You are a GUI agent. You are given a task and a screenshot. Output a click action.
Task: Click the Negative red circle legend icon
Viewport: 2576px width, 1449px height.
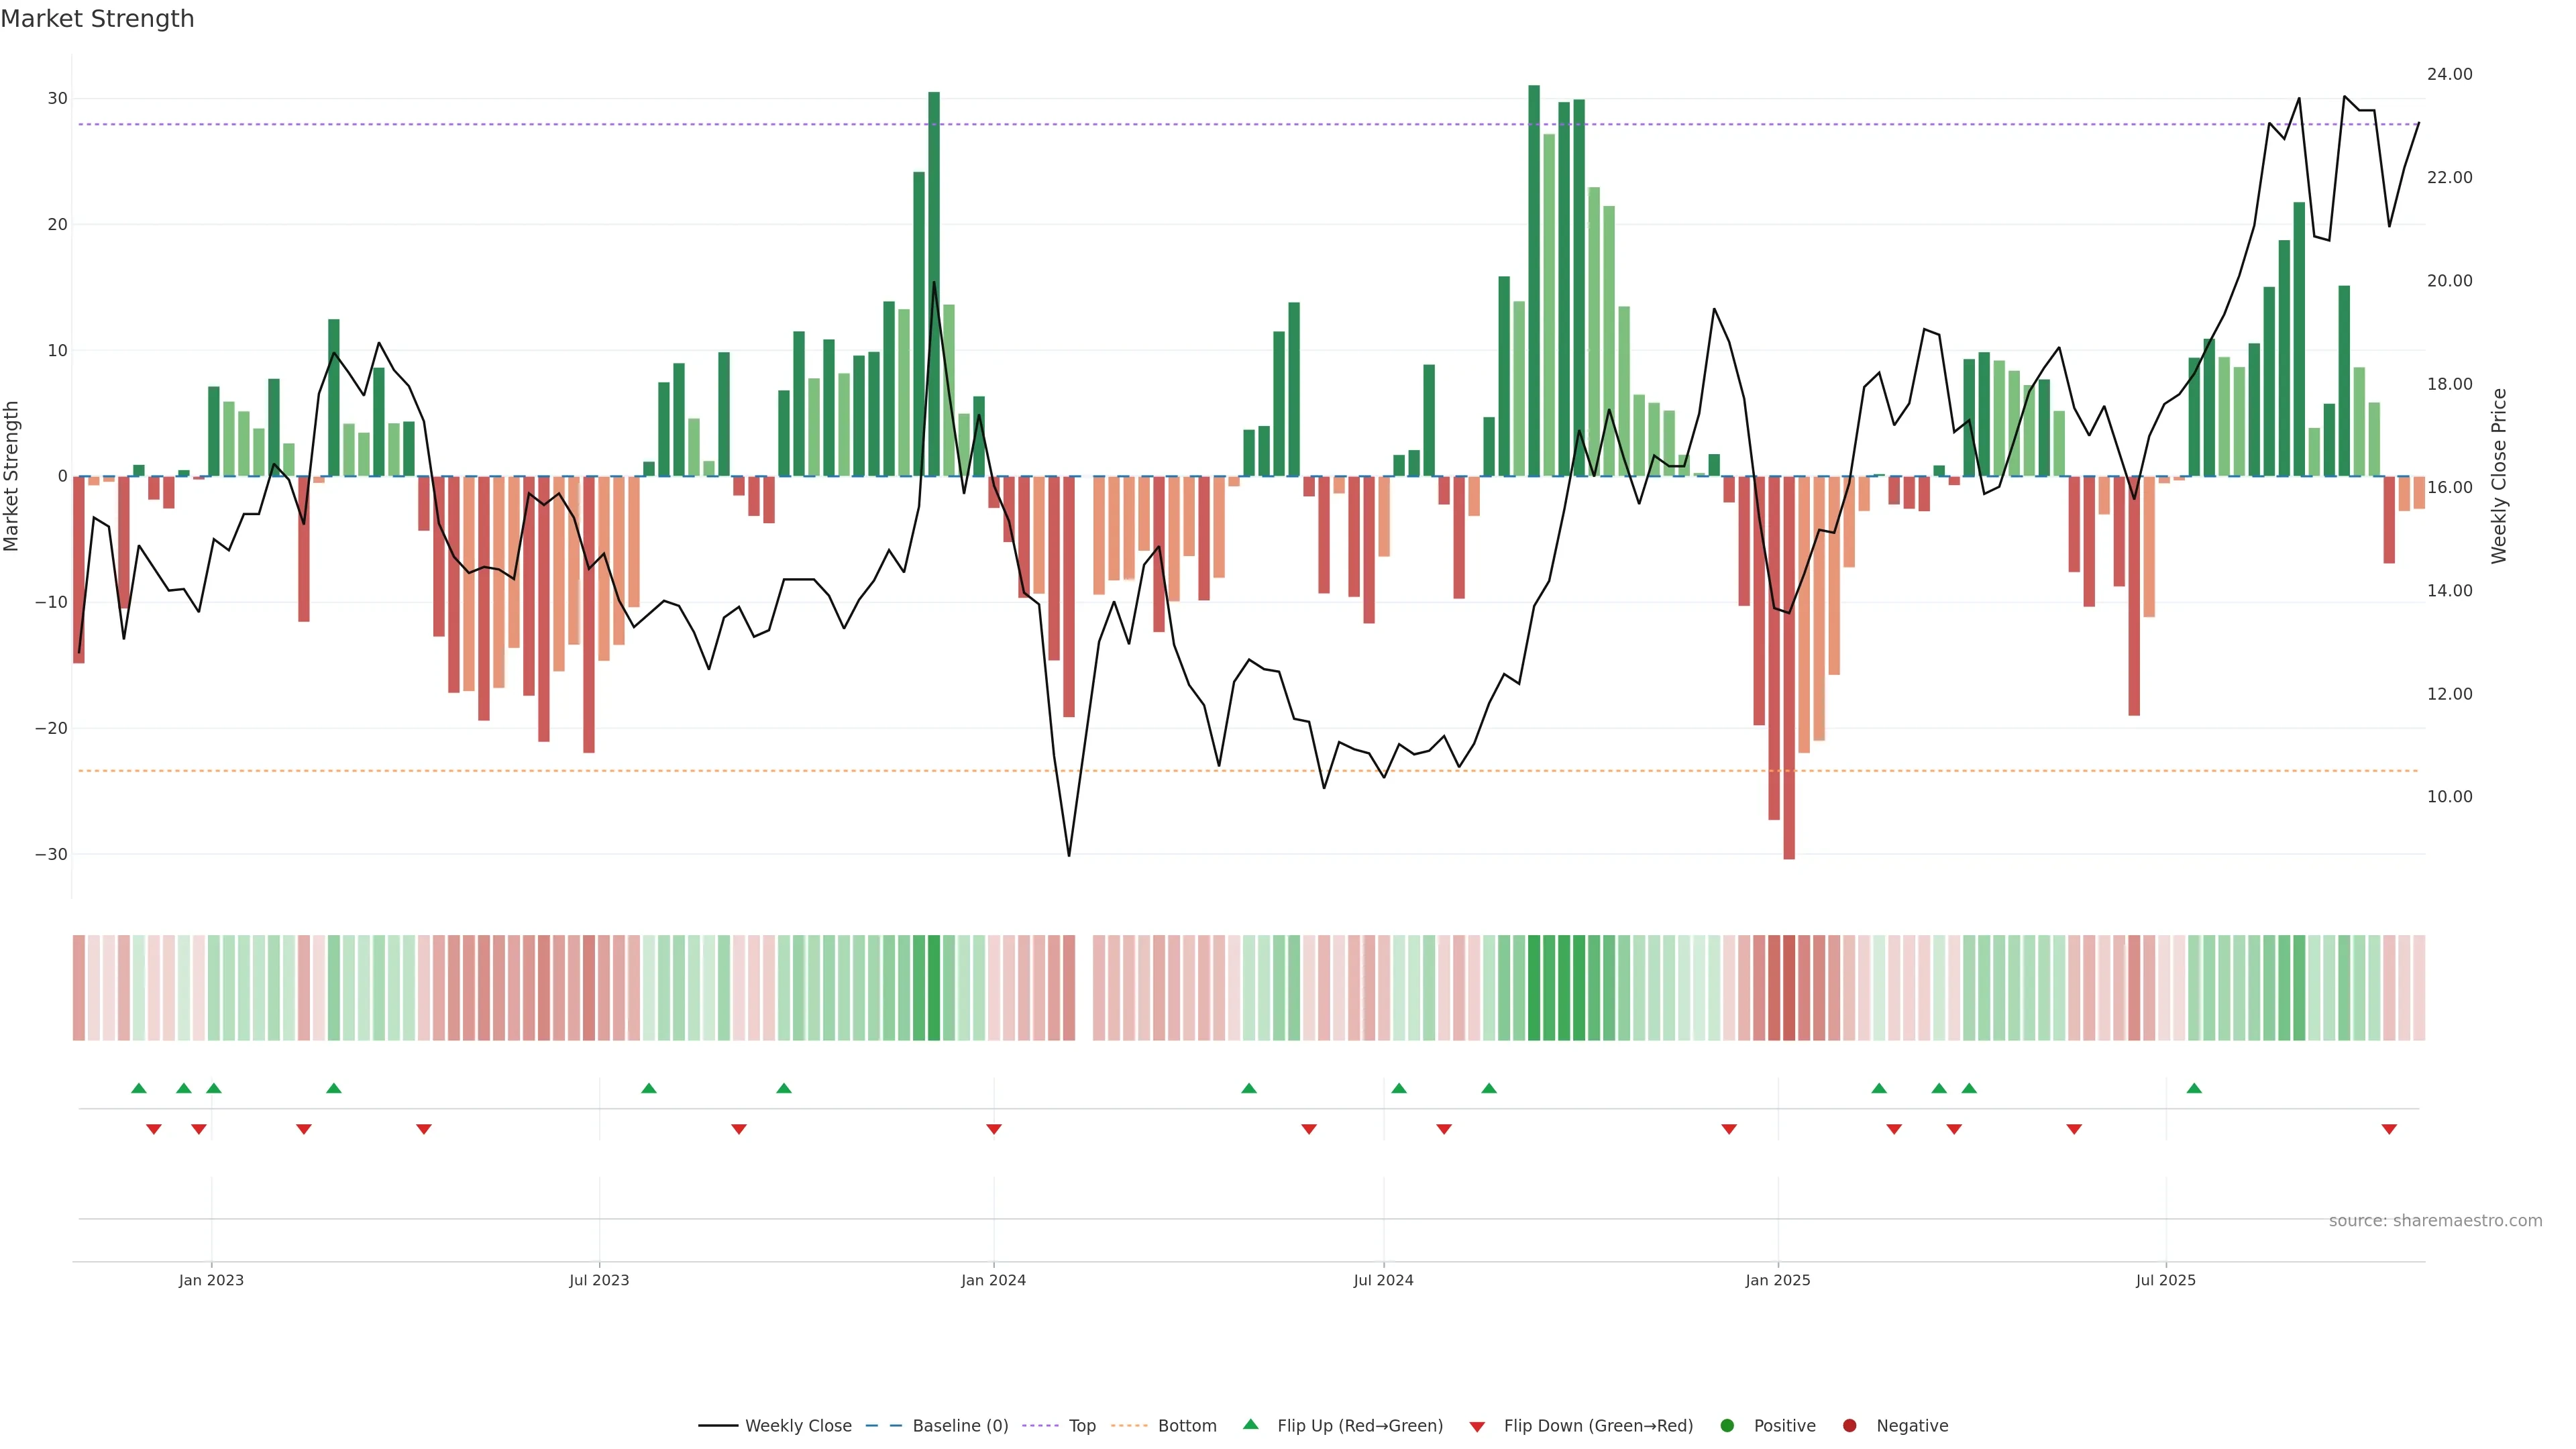1849,1425
